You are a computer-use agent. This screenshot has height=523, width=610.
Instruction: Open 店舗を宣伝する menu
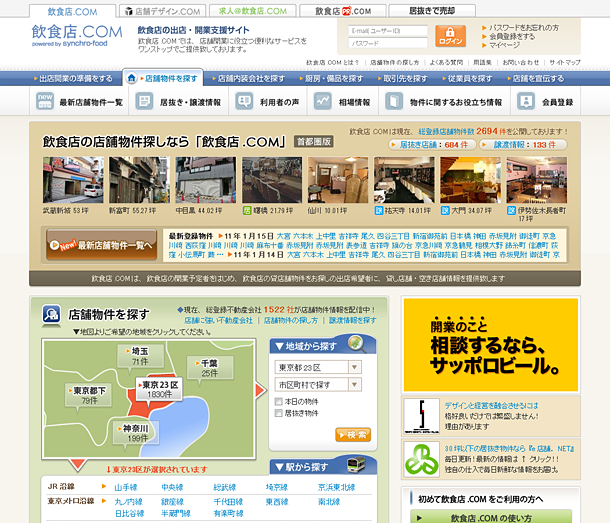535,79
